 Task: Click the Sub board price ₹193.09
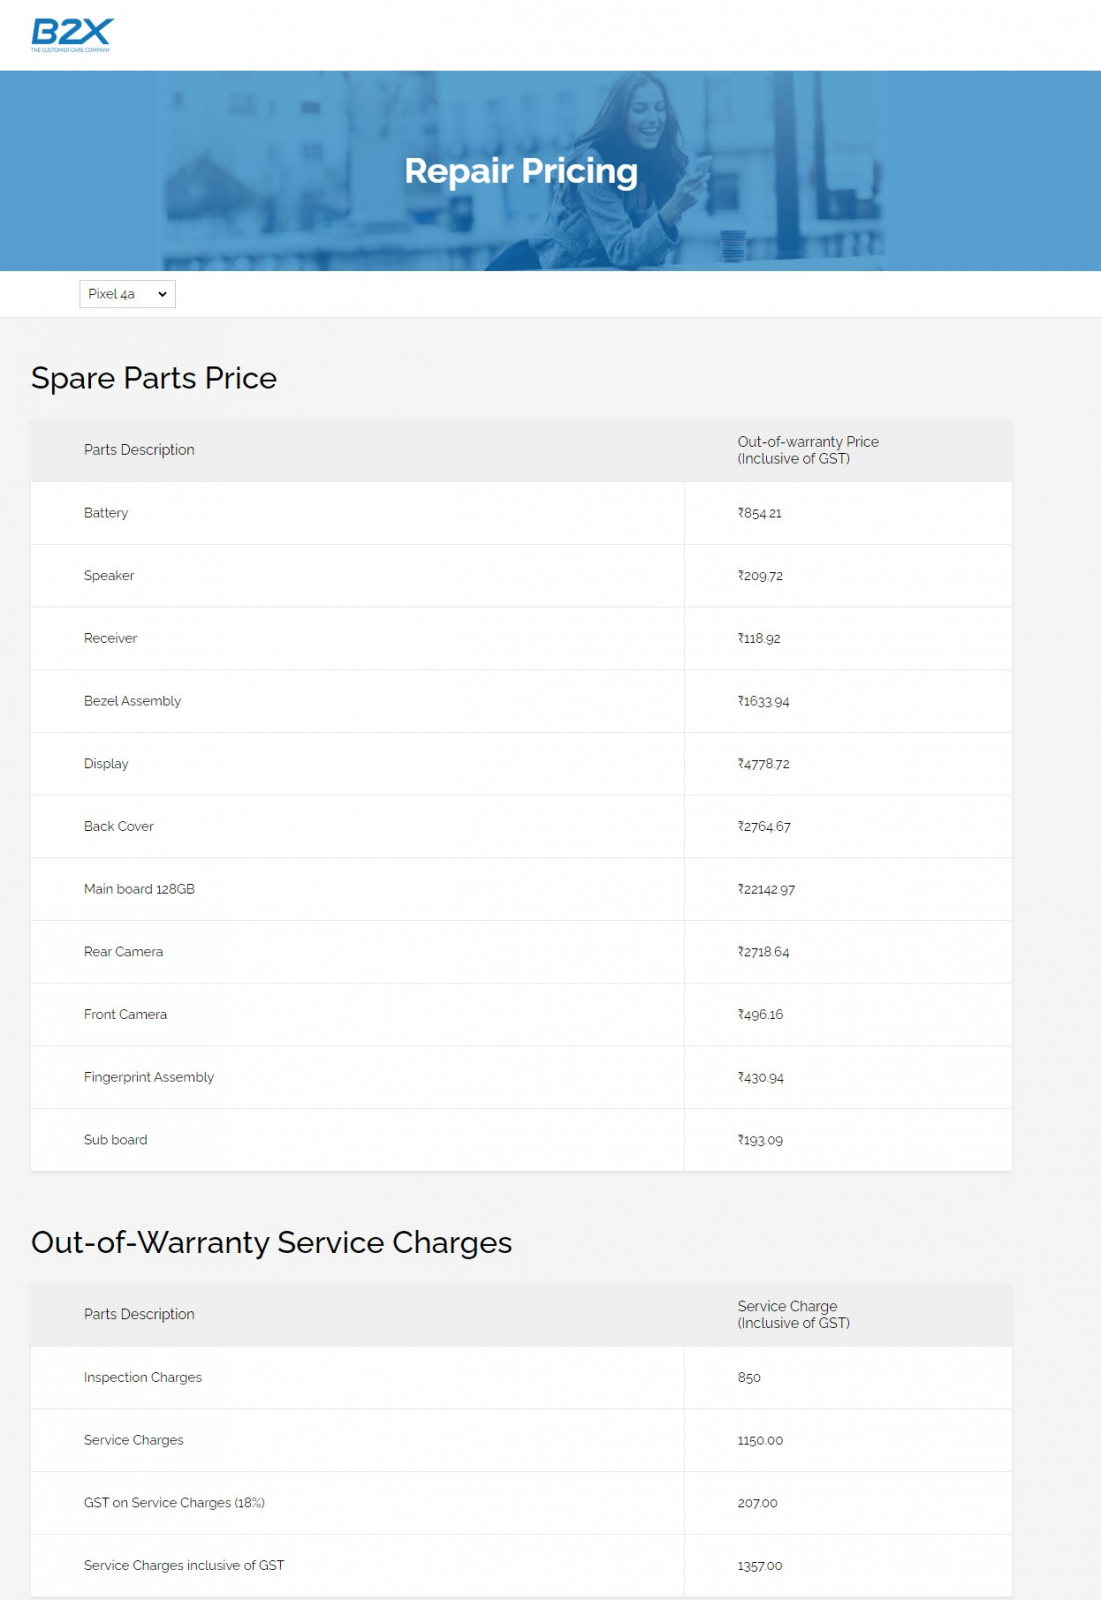tap(760, 1140)
